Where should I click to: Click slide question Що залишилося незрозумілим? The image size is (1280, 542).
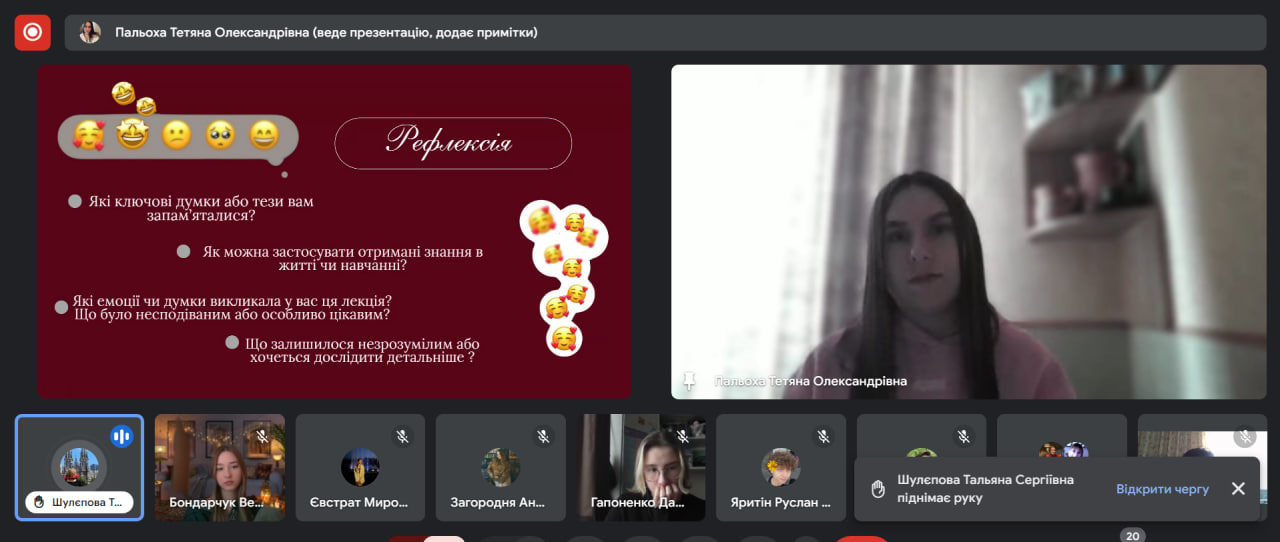[x=362, y=350]
